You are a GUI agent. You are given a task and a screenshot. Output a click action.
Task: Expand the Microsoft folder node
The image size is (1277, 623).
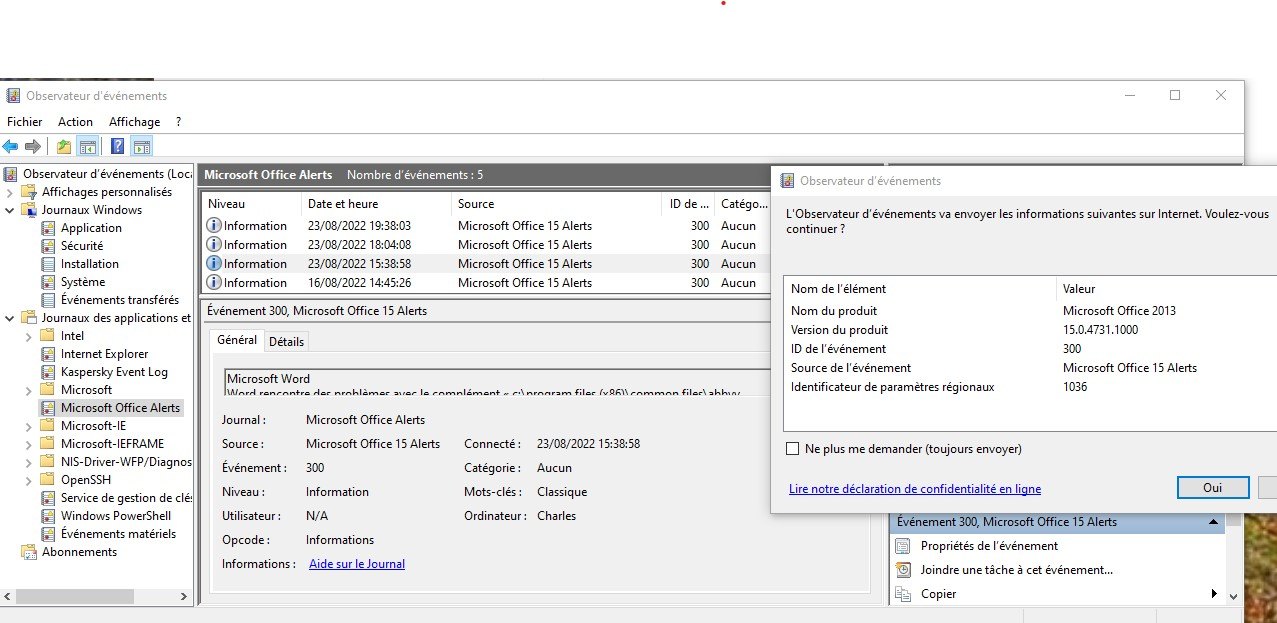(x=29, y=390)
